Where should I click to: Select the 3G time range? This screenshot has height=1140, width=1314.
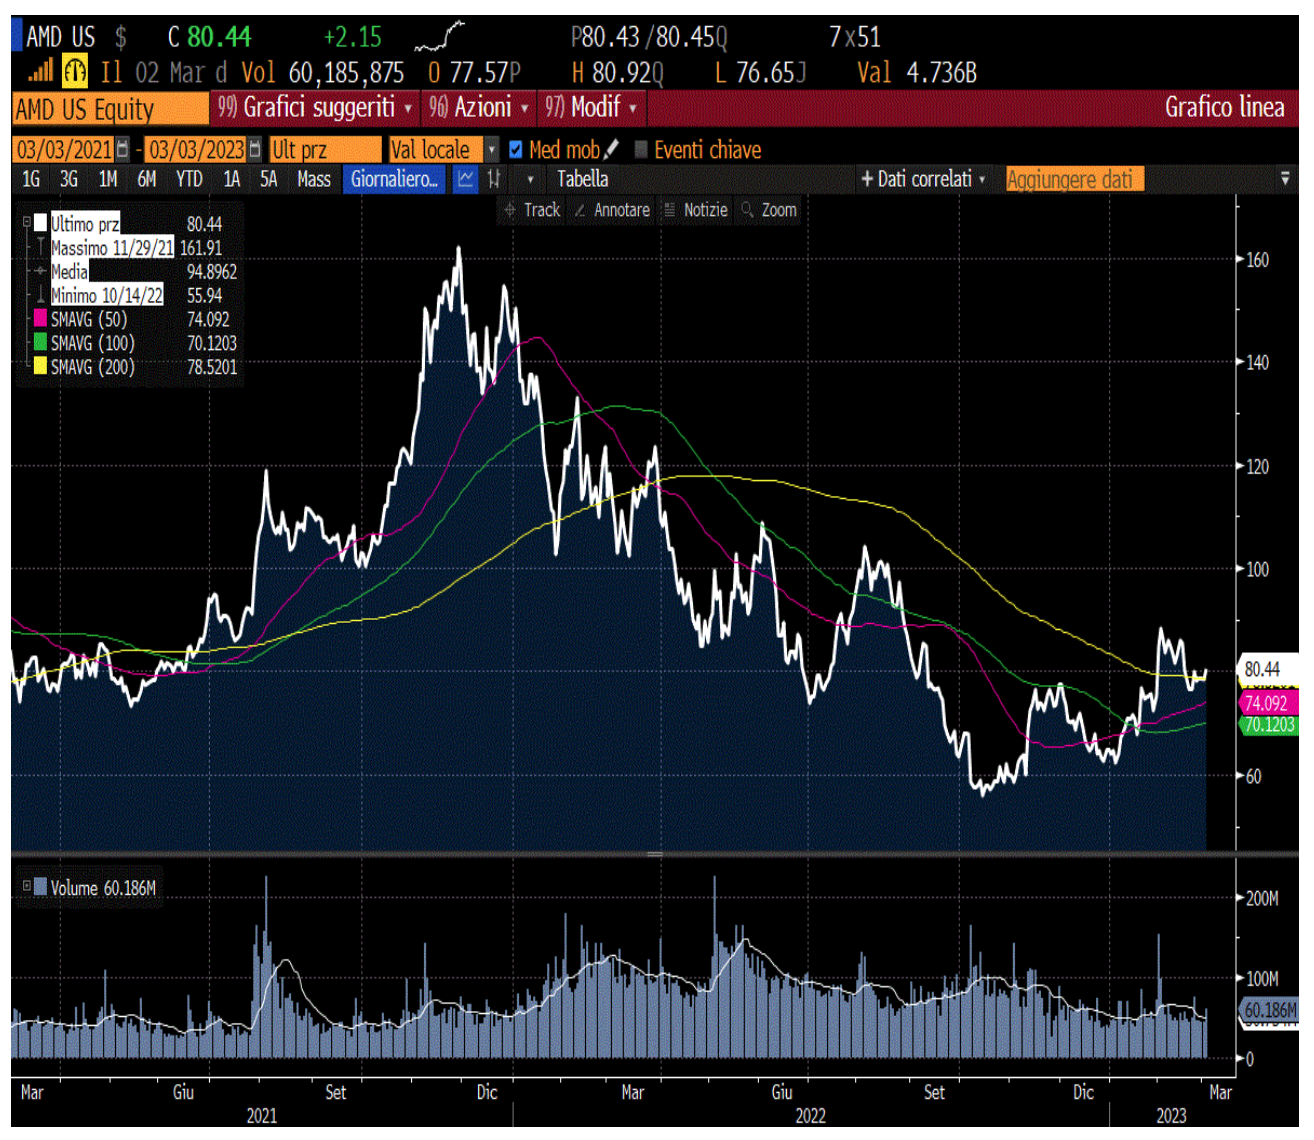point(68,180)
